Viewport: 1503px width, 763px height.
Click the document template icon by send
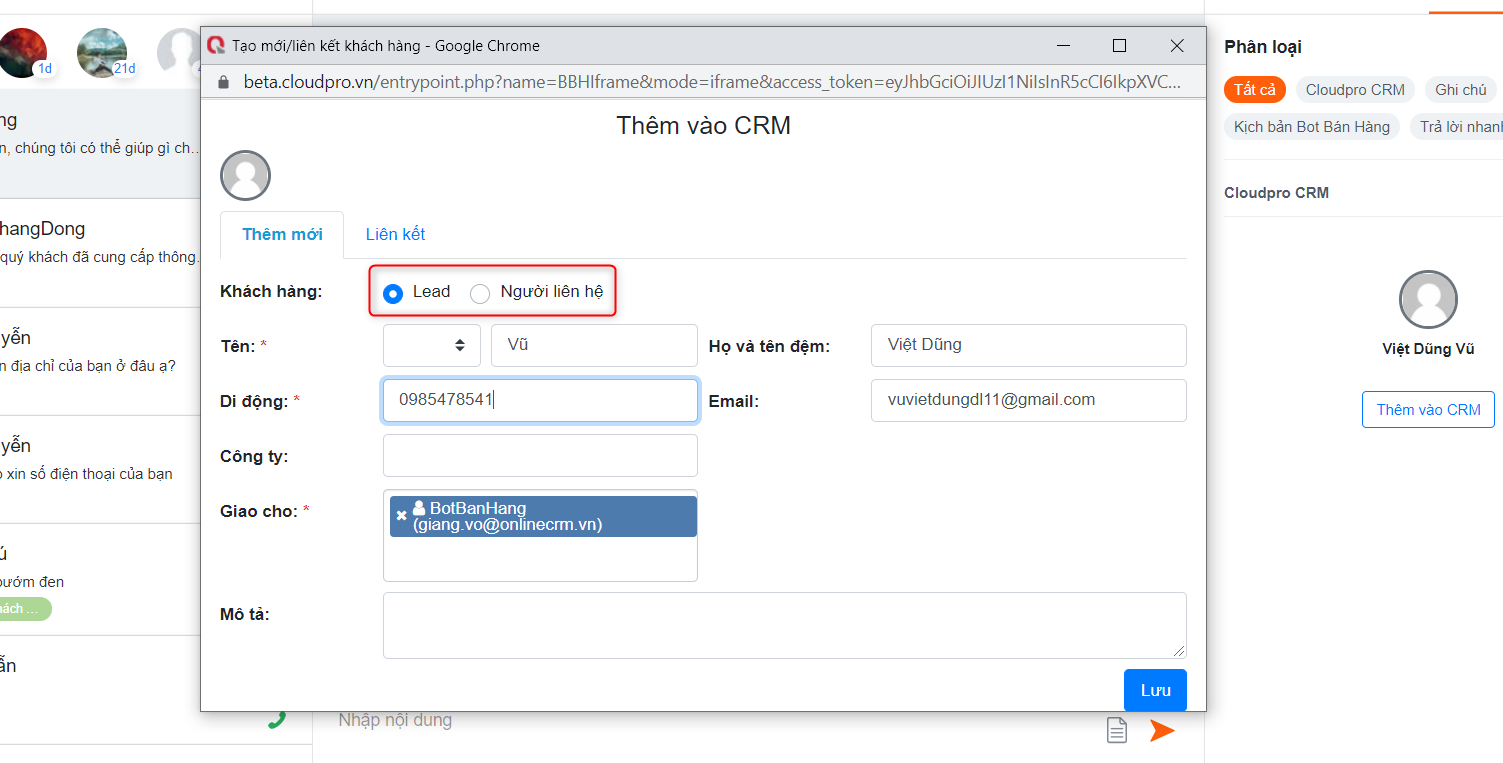coord(1116,731)
